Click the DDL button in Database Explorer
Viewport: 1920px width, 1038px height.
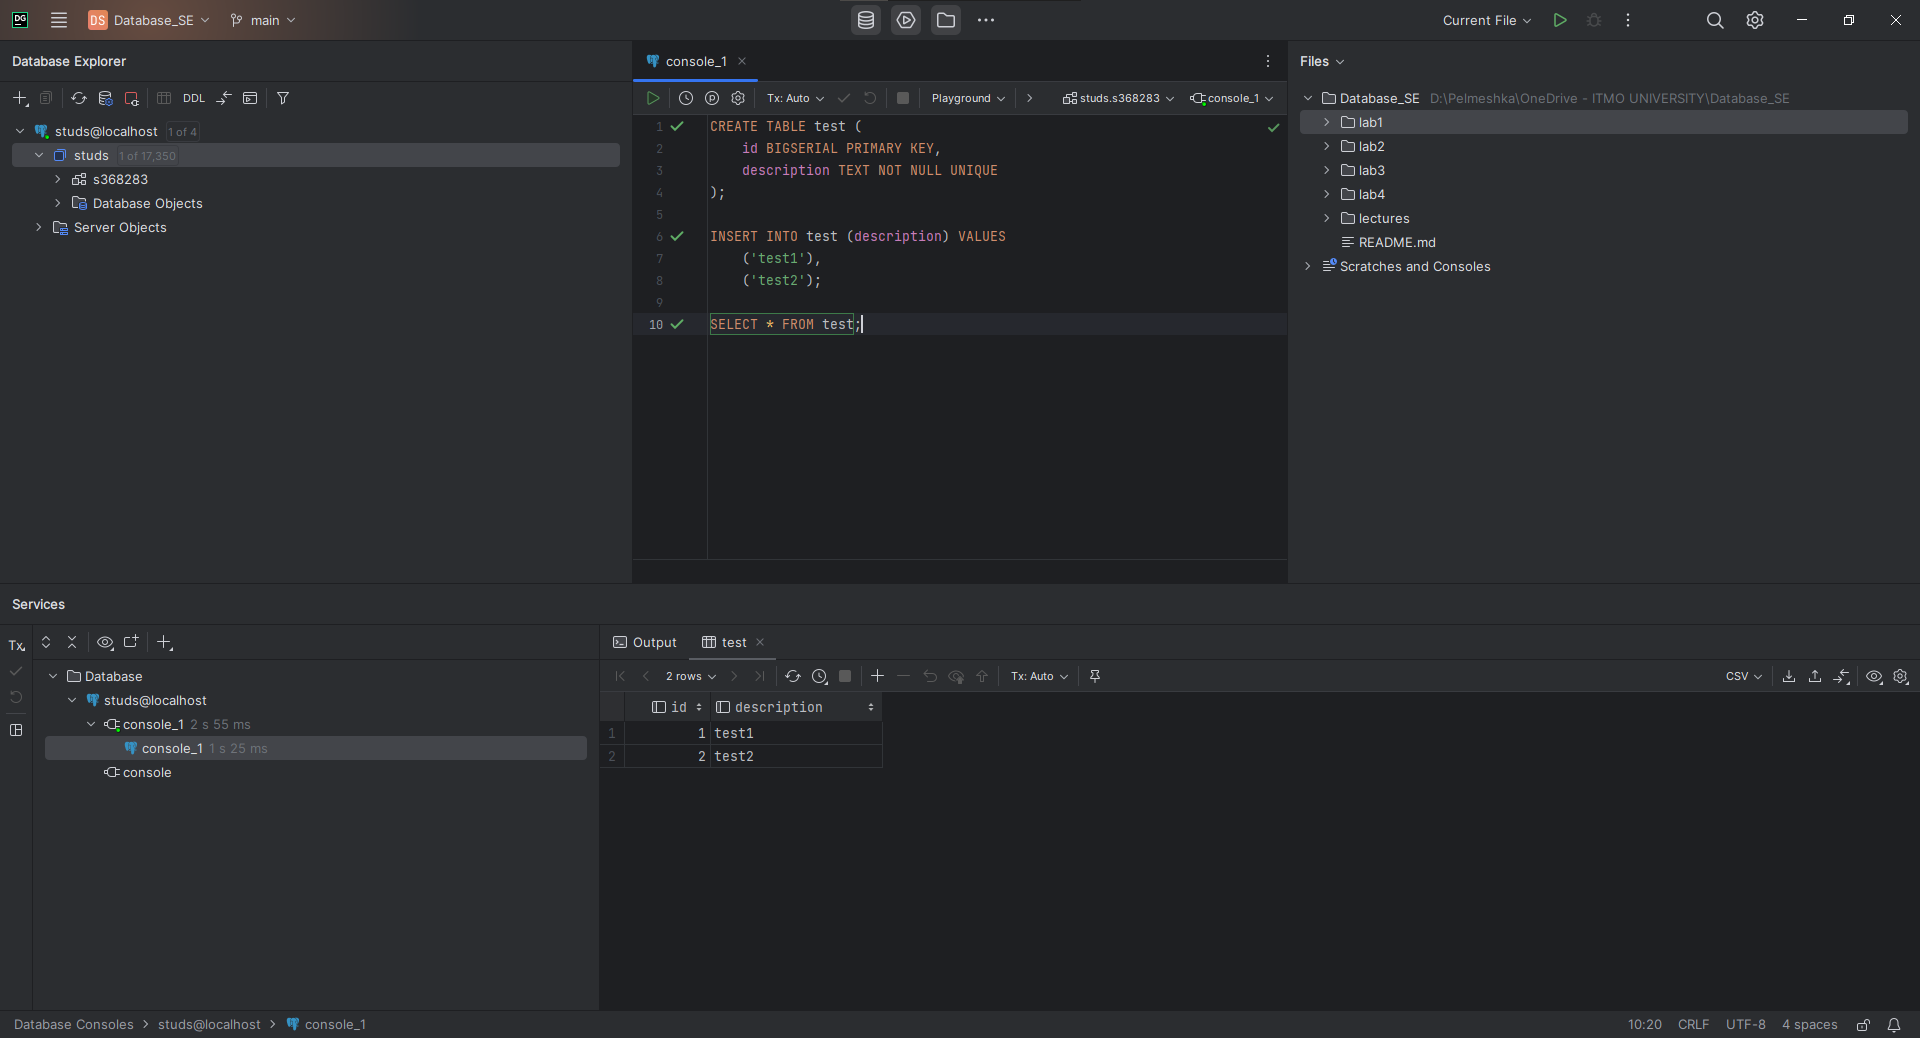[194, 98]
